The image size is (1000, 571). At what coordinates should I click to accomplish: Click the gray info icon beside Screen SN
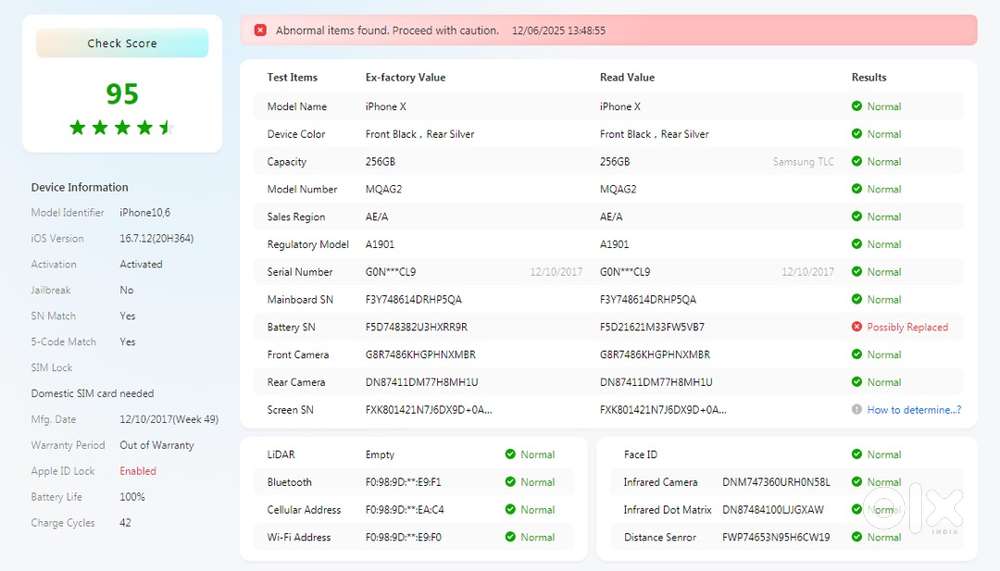(x=857, y=410)
